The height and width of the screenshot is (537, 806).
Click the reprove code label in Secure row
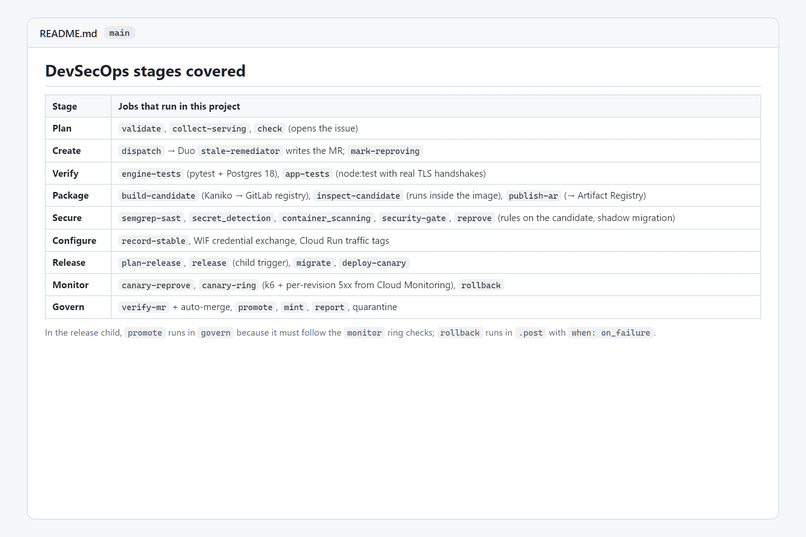tap(474, 218)
